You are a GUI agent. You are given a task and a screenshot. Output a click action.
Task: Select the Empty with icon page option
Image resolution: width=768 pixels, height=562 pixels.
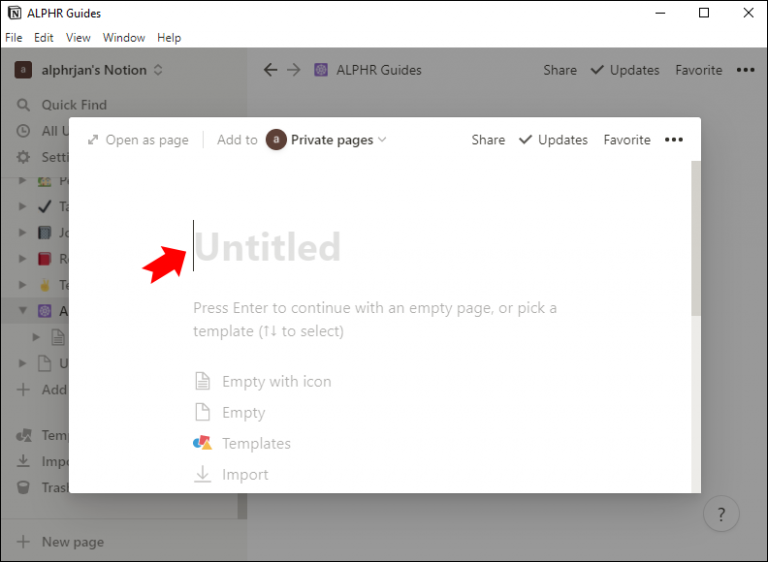coord(263,381)
